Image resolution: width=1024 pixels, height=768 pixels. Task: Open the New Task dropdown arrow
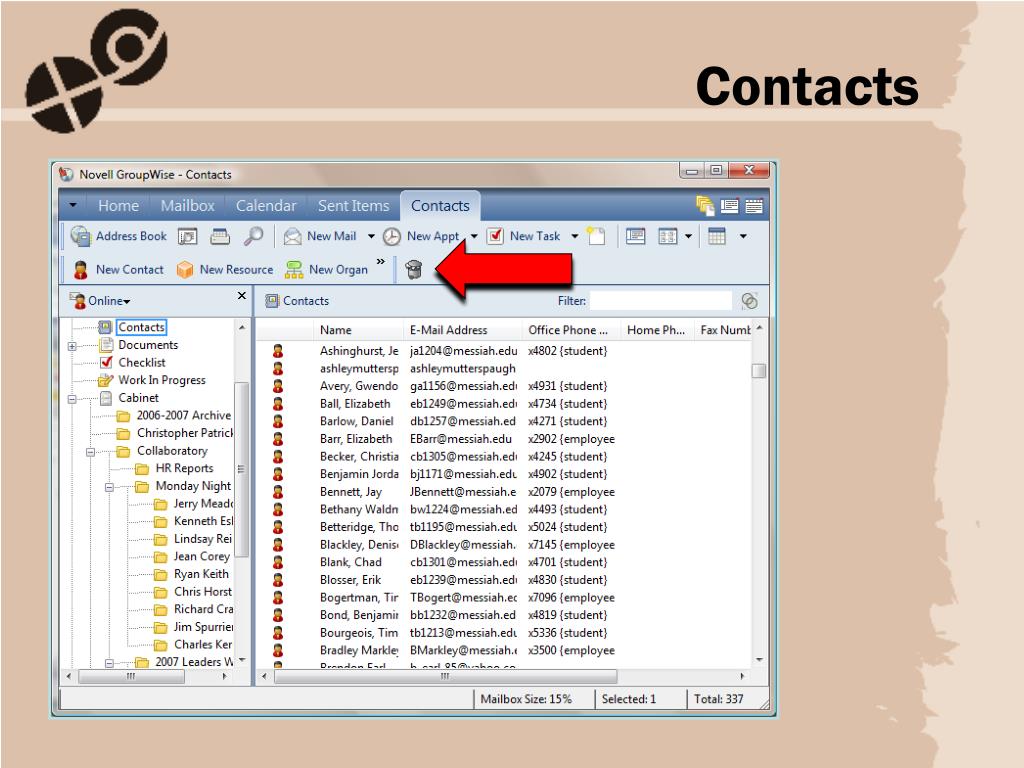(x=575, y=236)
